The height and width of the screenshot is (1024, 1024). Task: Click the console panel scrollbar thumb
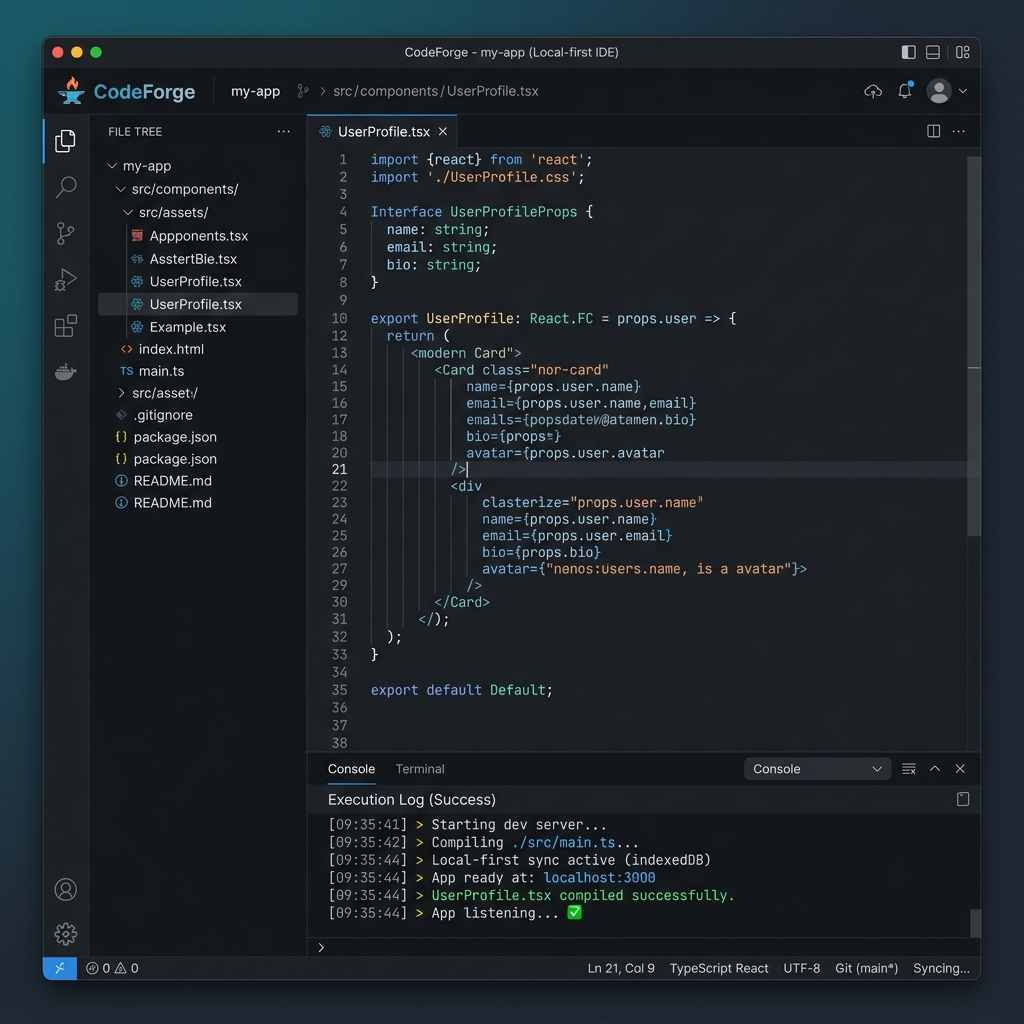point(975,923)
